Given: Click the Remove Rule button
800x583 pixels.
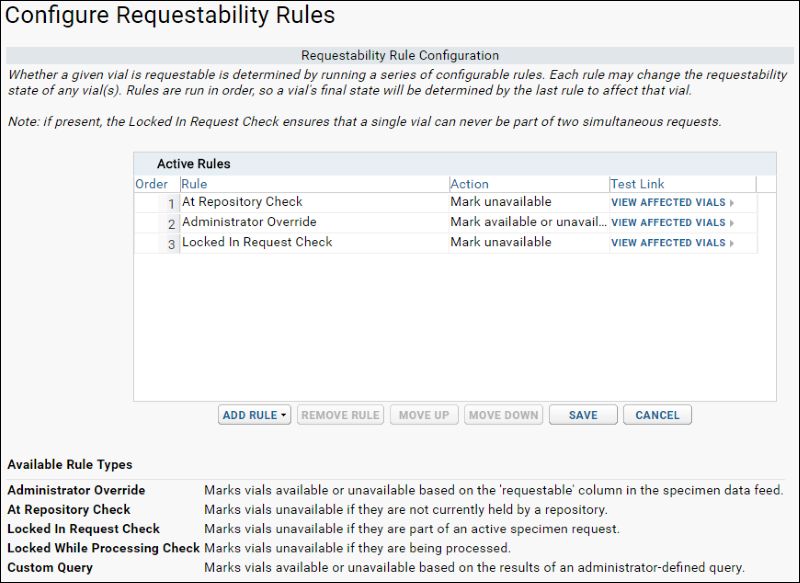Looking at the screenshot, I should click(x=340, y=415).
